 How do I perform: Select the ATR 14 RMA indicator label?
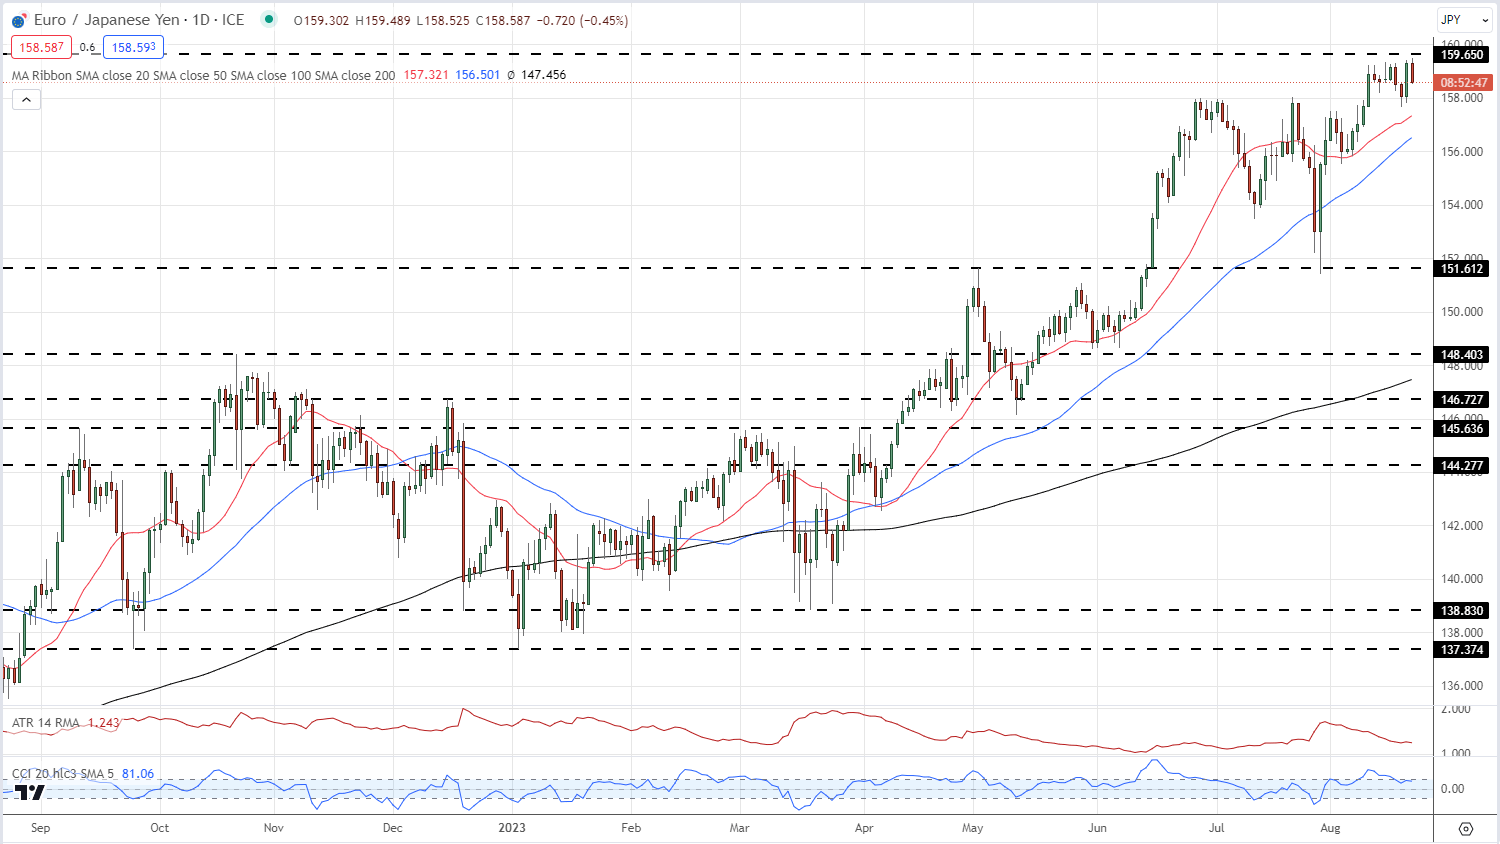point(46,722)
